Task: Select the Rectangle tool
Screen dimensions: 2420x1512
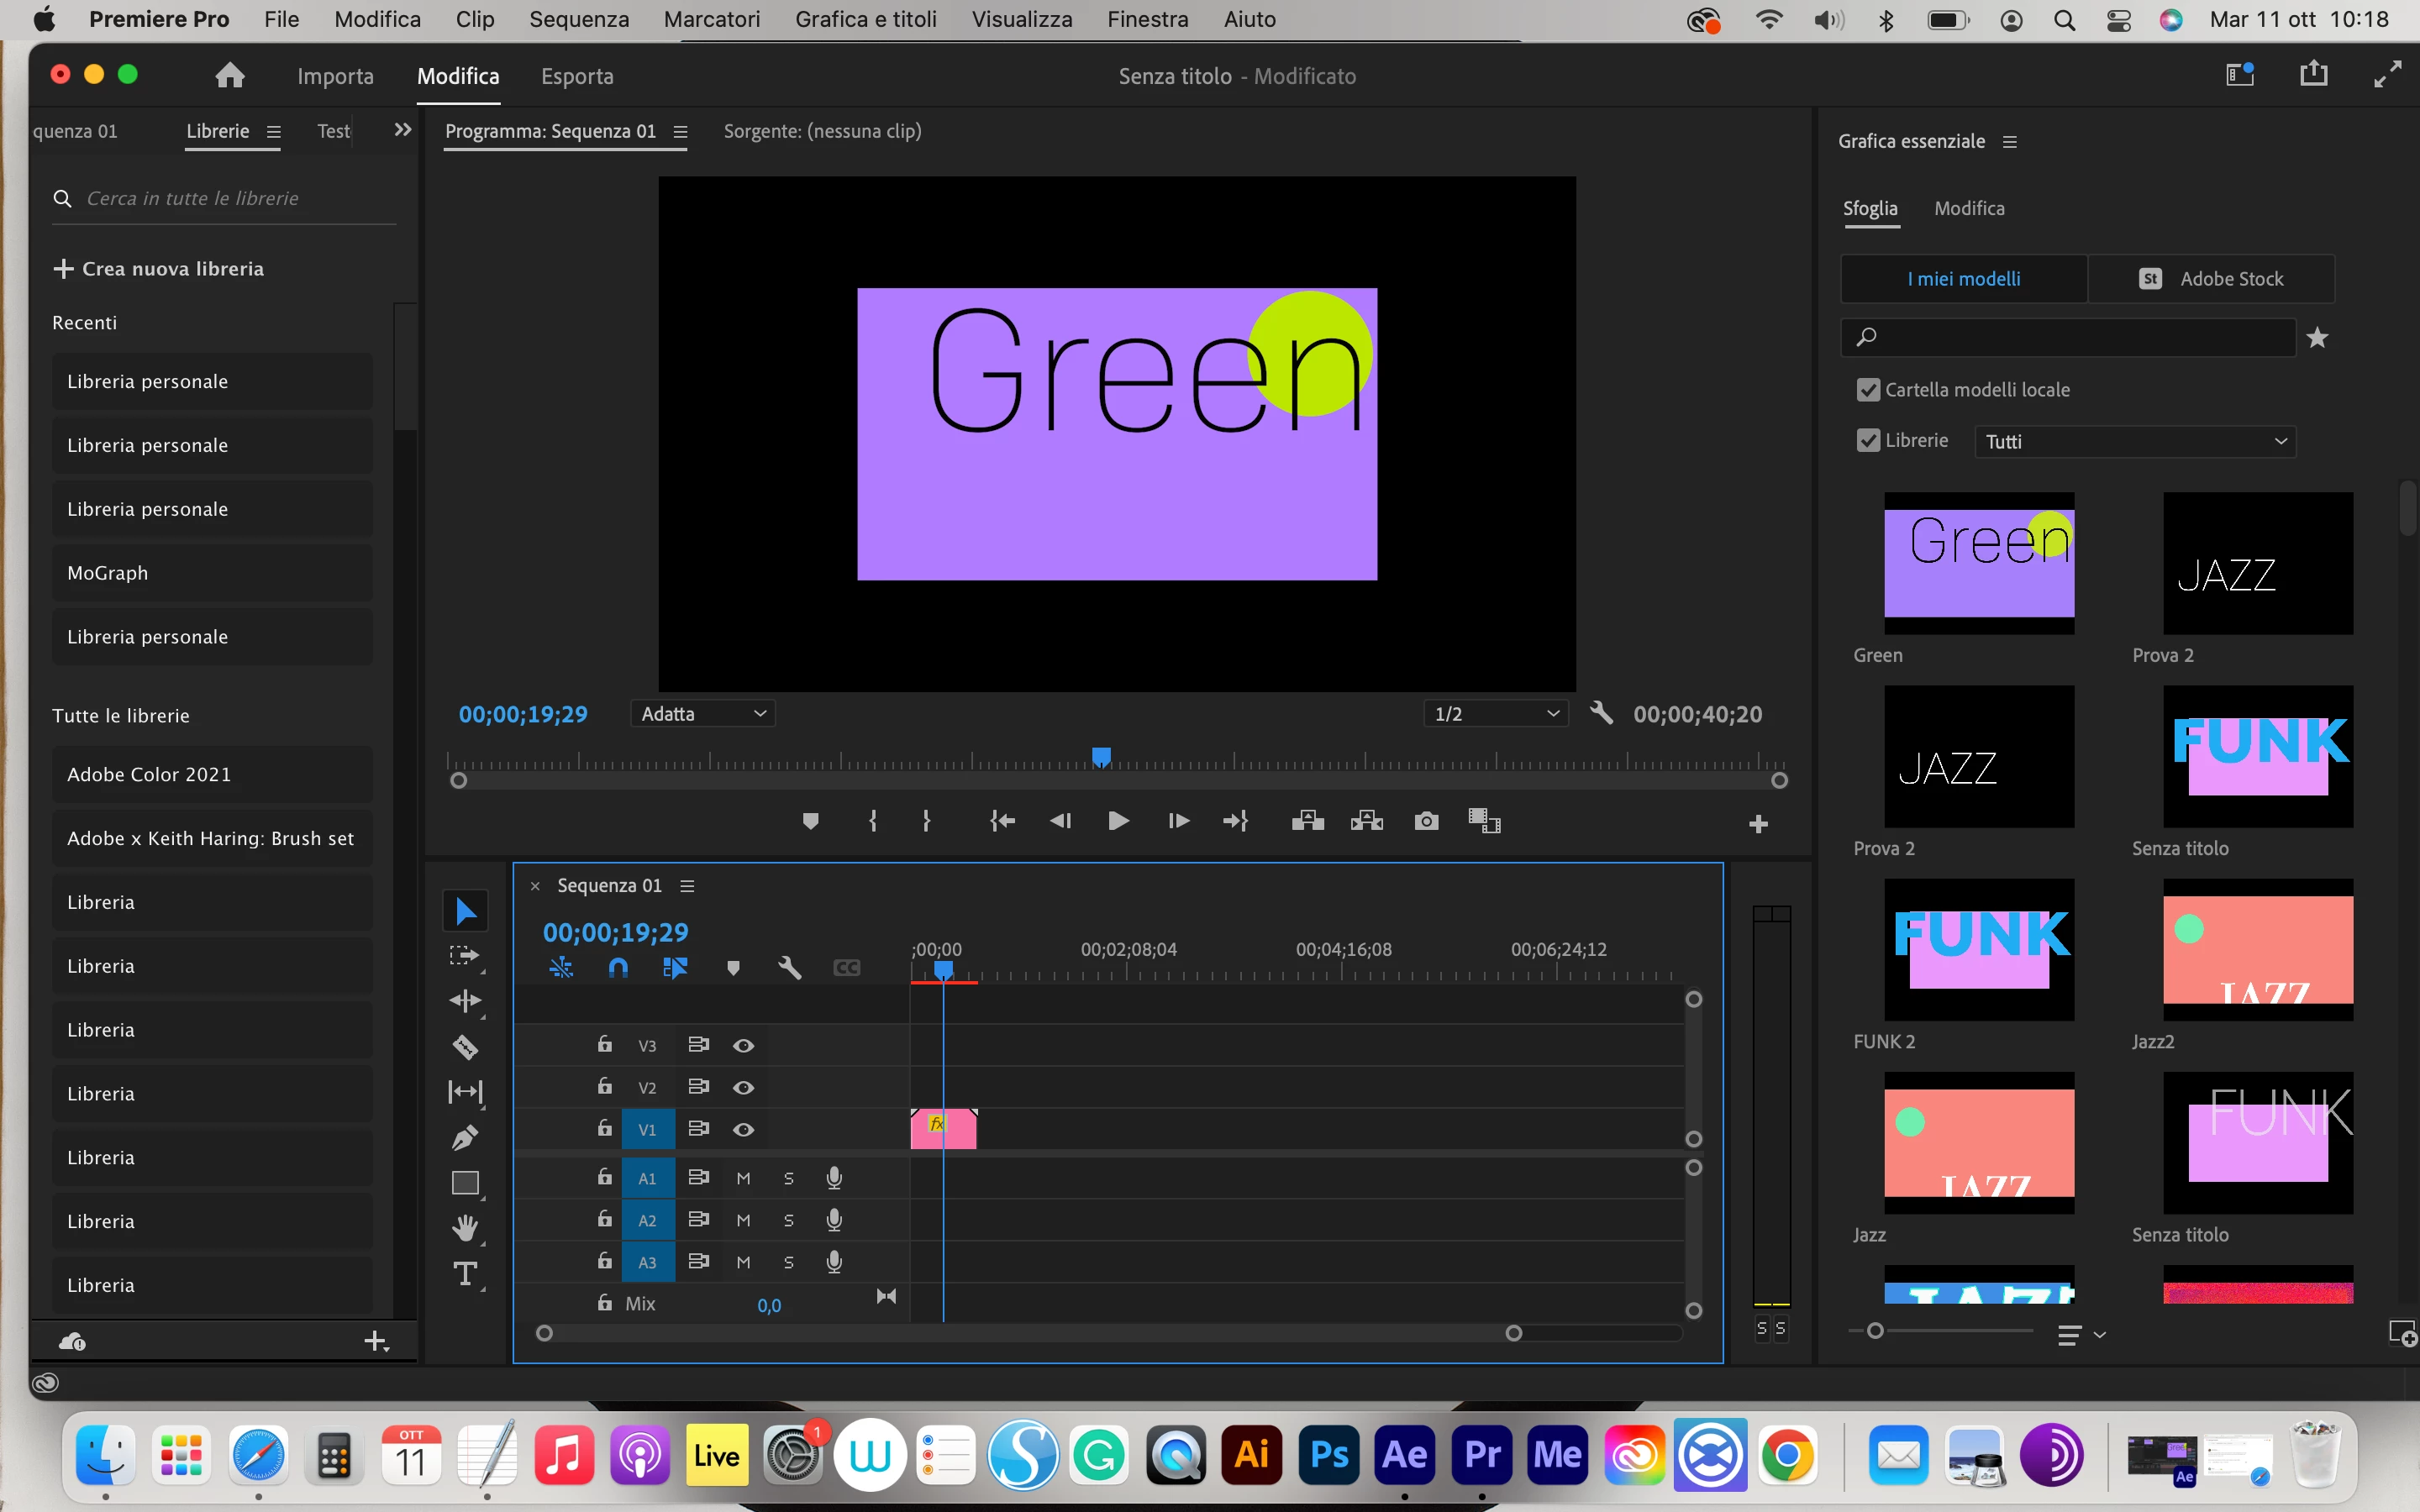Action: click(465, 1183)
